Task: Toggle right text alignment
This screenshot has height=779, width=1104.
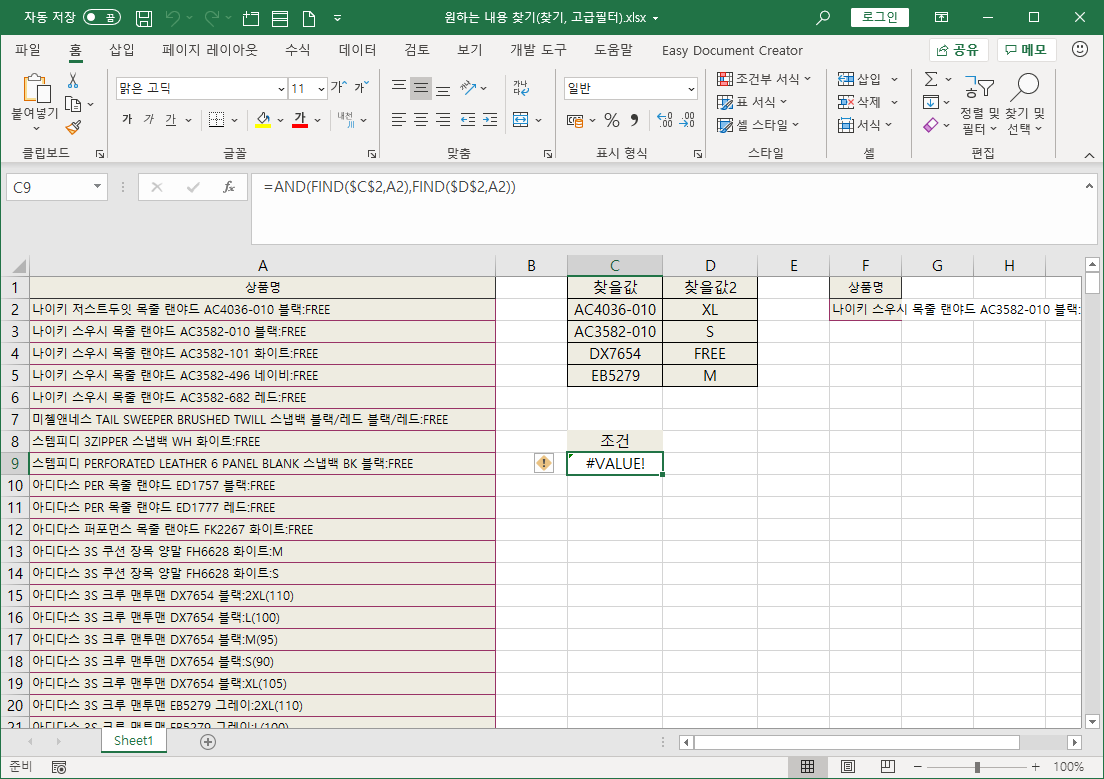Action: pos(443,120)
